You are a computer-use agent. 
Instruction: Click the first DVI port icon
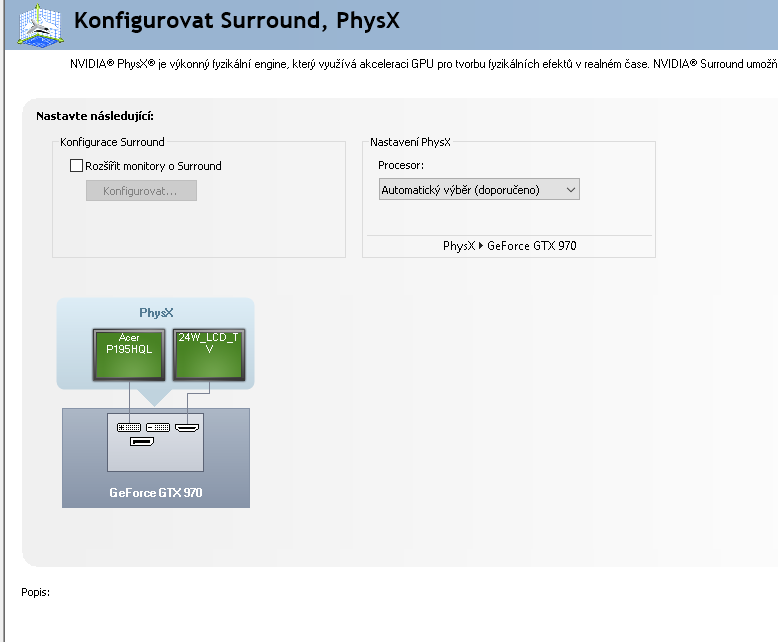129,428
